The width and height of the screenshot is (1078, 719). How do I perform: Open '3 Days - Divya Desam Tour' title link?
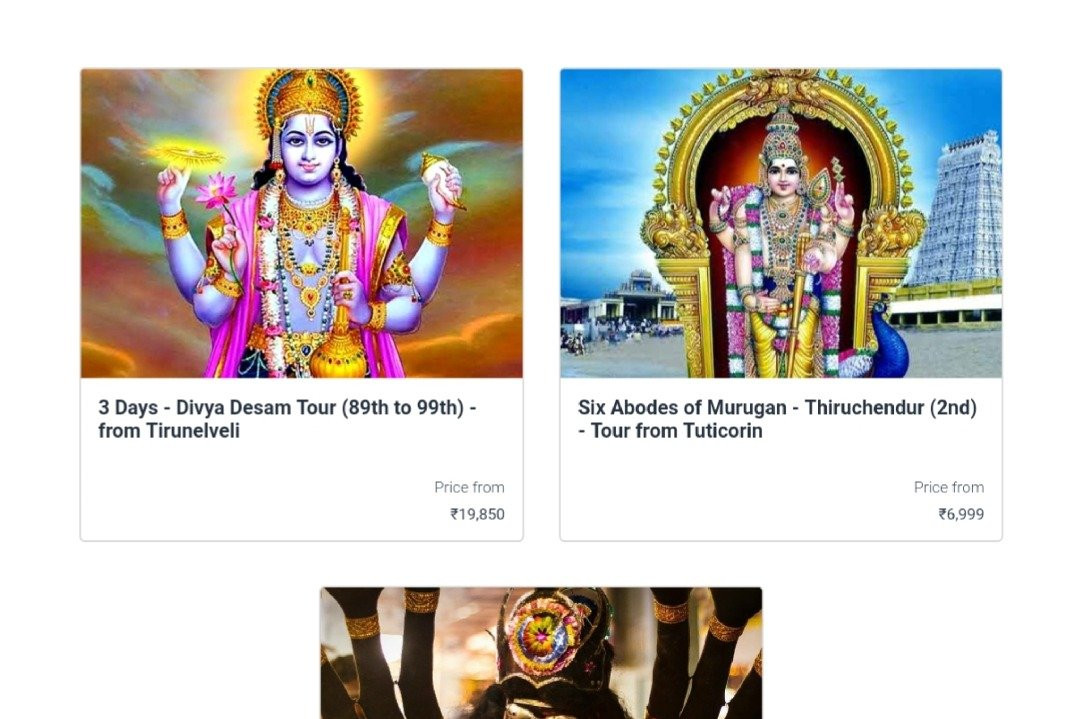click(287, 419)
